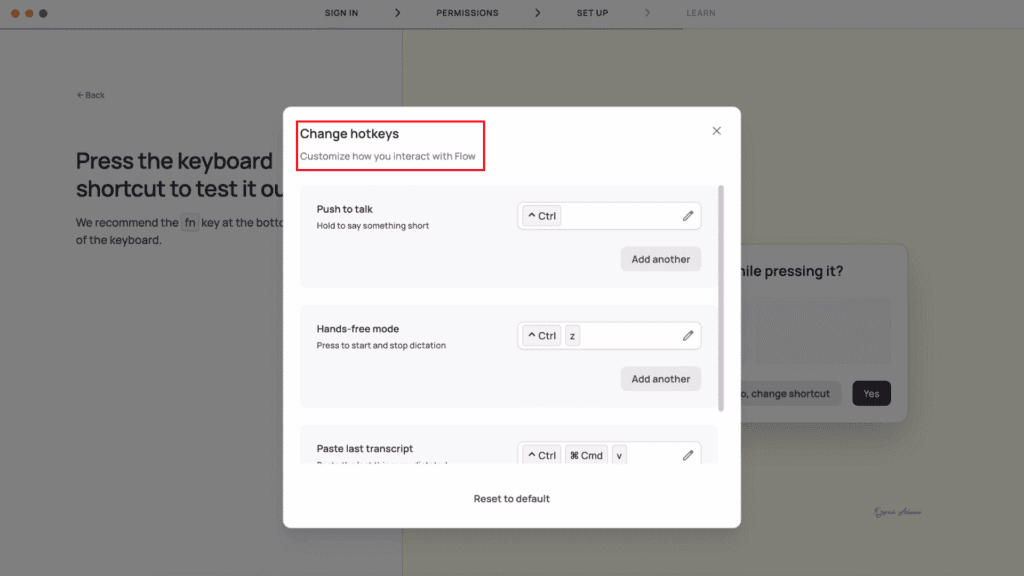Click the hotkeys list scrollbar
This screenshot has width=1024, height=576.
(720, 298)
